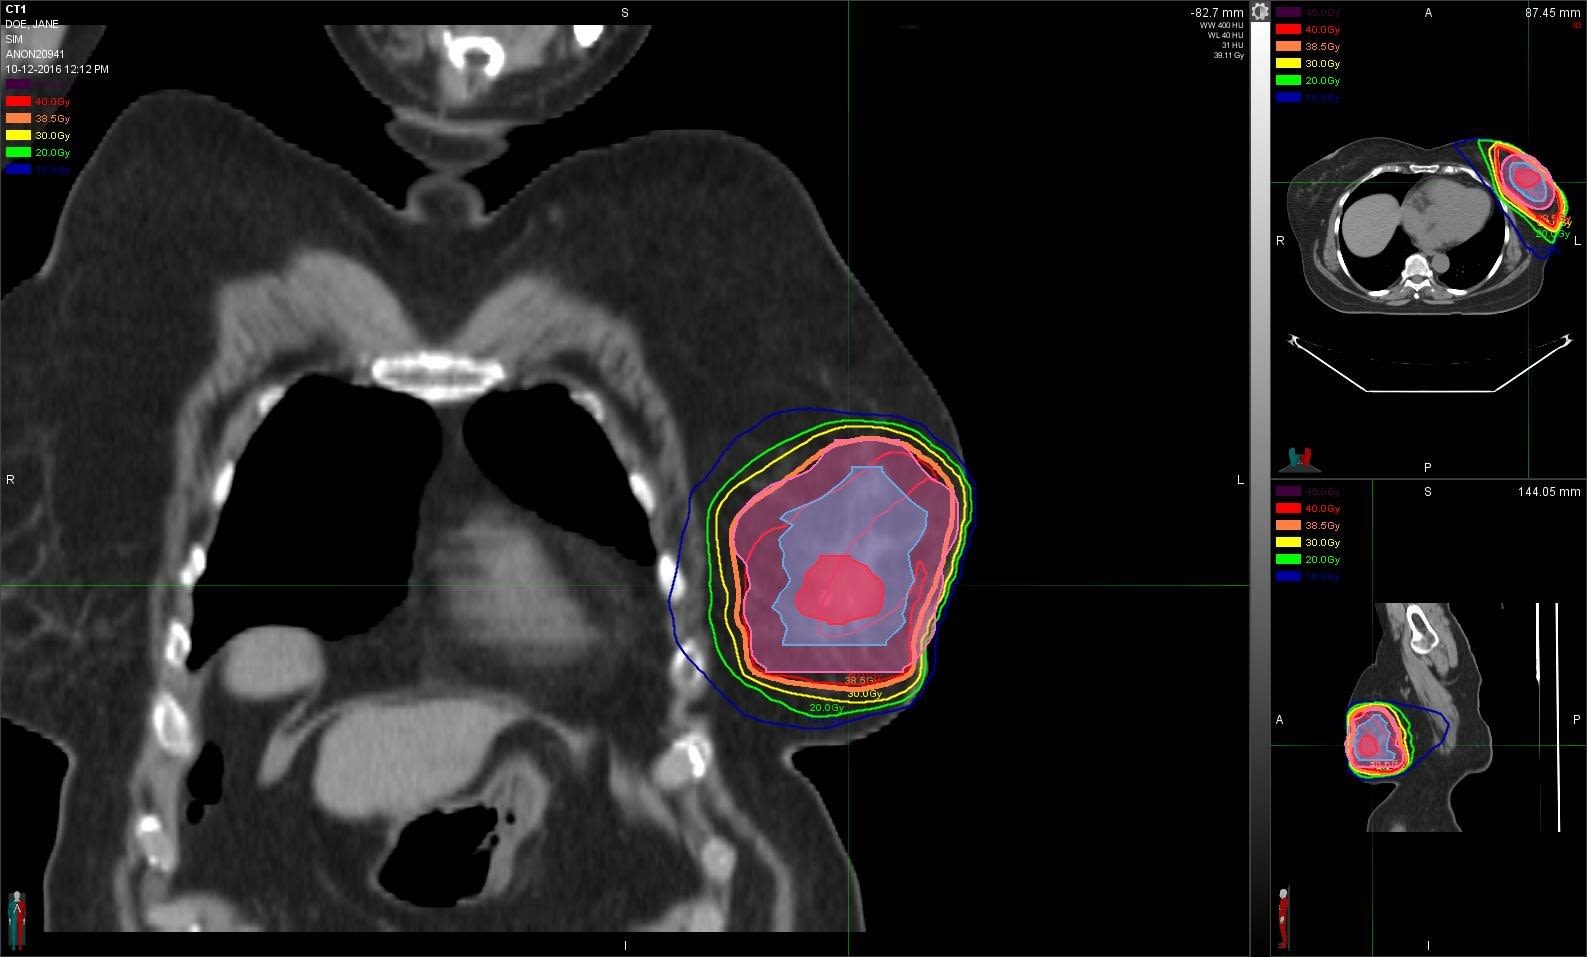Image resolution: width=1587 pixels, height=957 pixels.
Task: Toggle the blue isodose level in coronal legend
Action: point(18,170)
